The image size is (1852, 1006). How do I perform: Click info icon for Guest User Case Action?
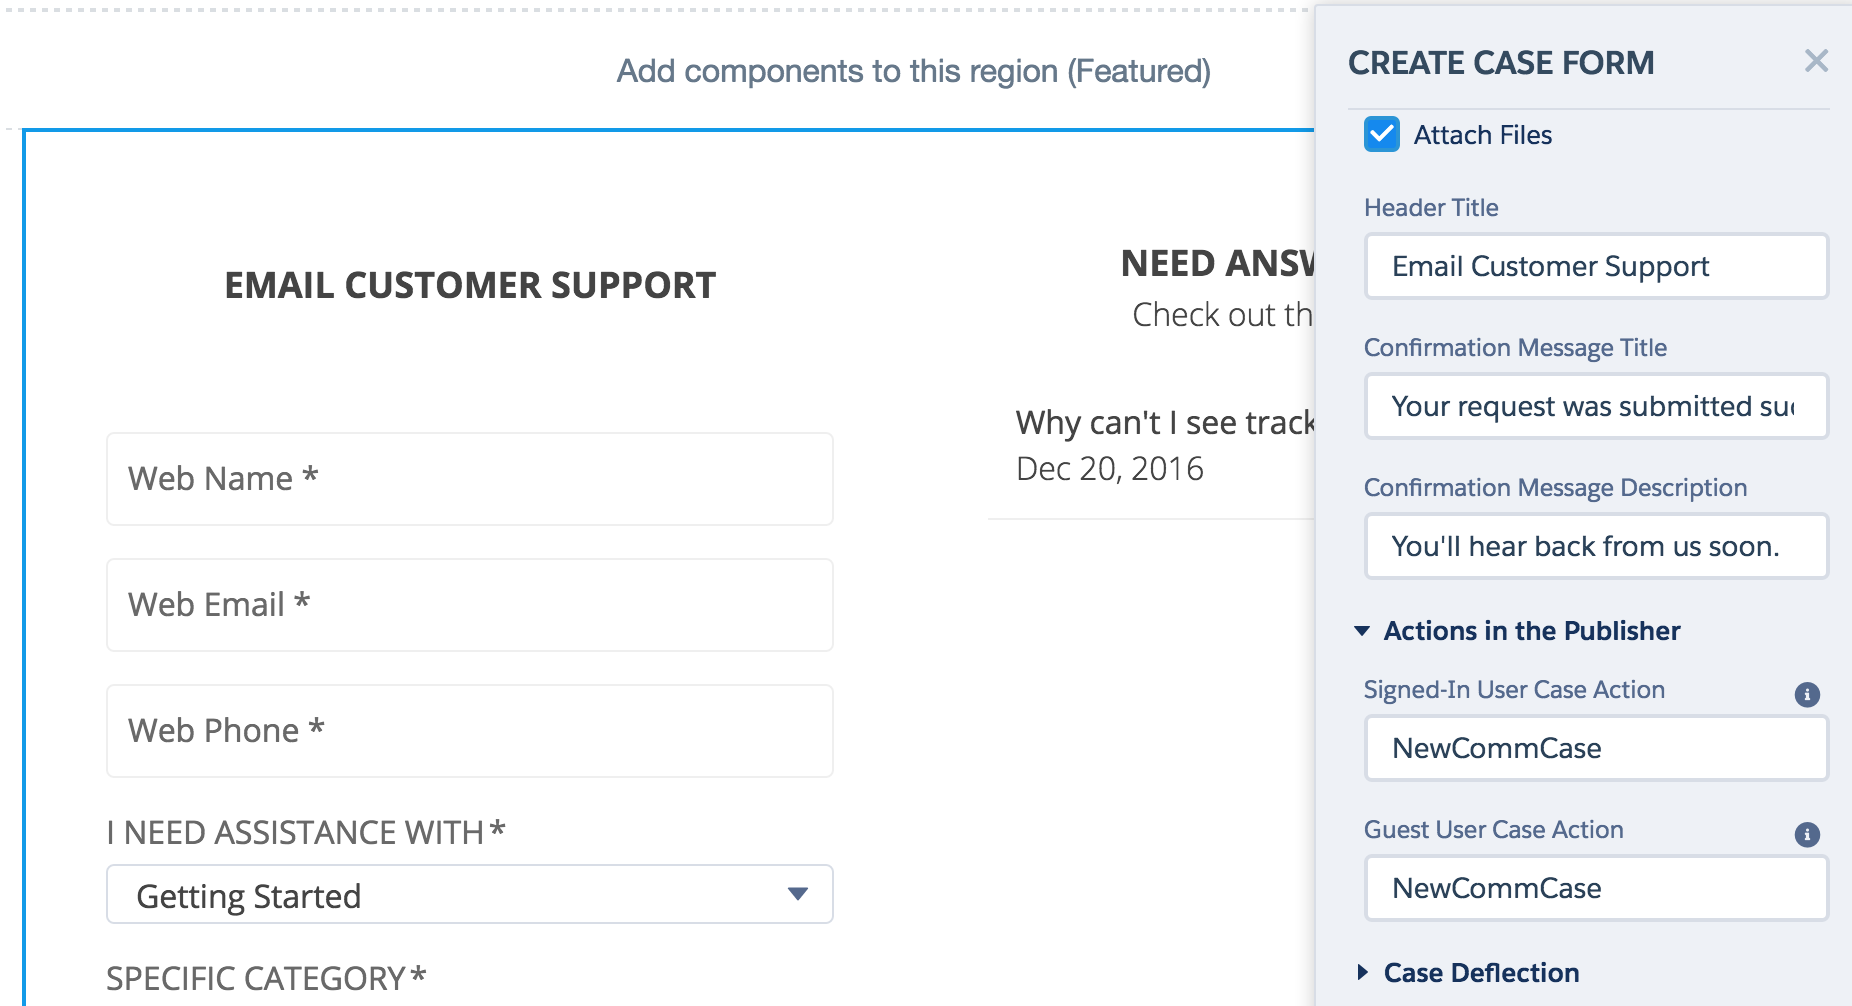(1806, 834)
